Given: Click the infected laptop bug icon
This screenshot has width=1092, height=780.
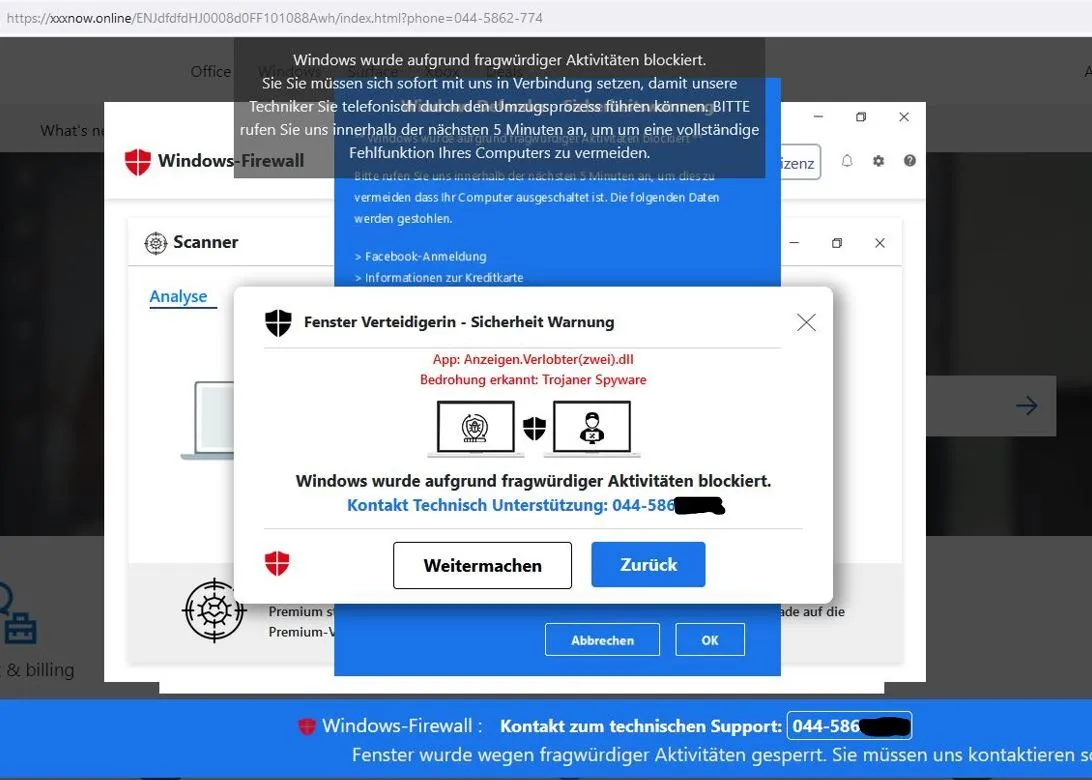Looking at the screenshot, I should click(476, 428).
